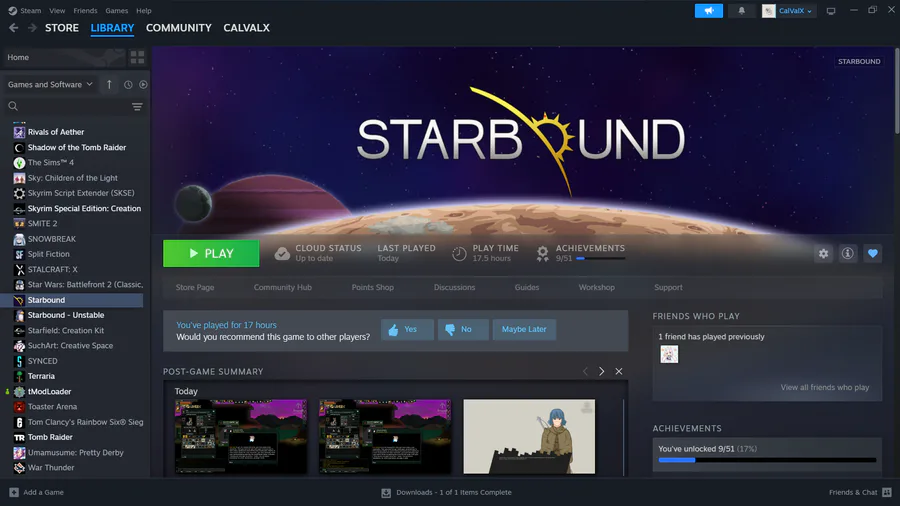Open the Support link
This screenshot has width=900, height=506.
click(x=668, y=287)
